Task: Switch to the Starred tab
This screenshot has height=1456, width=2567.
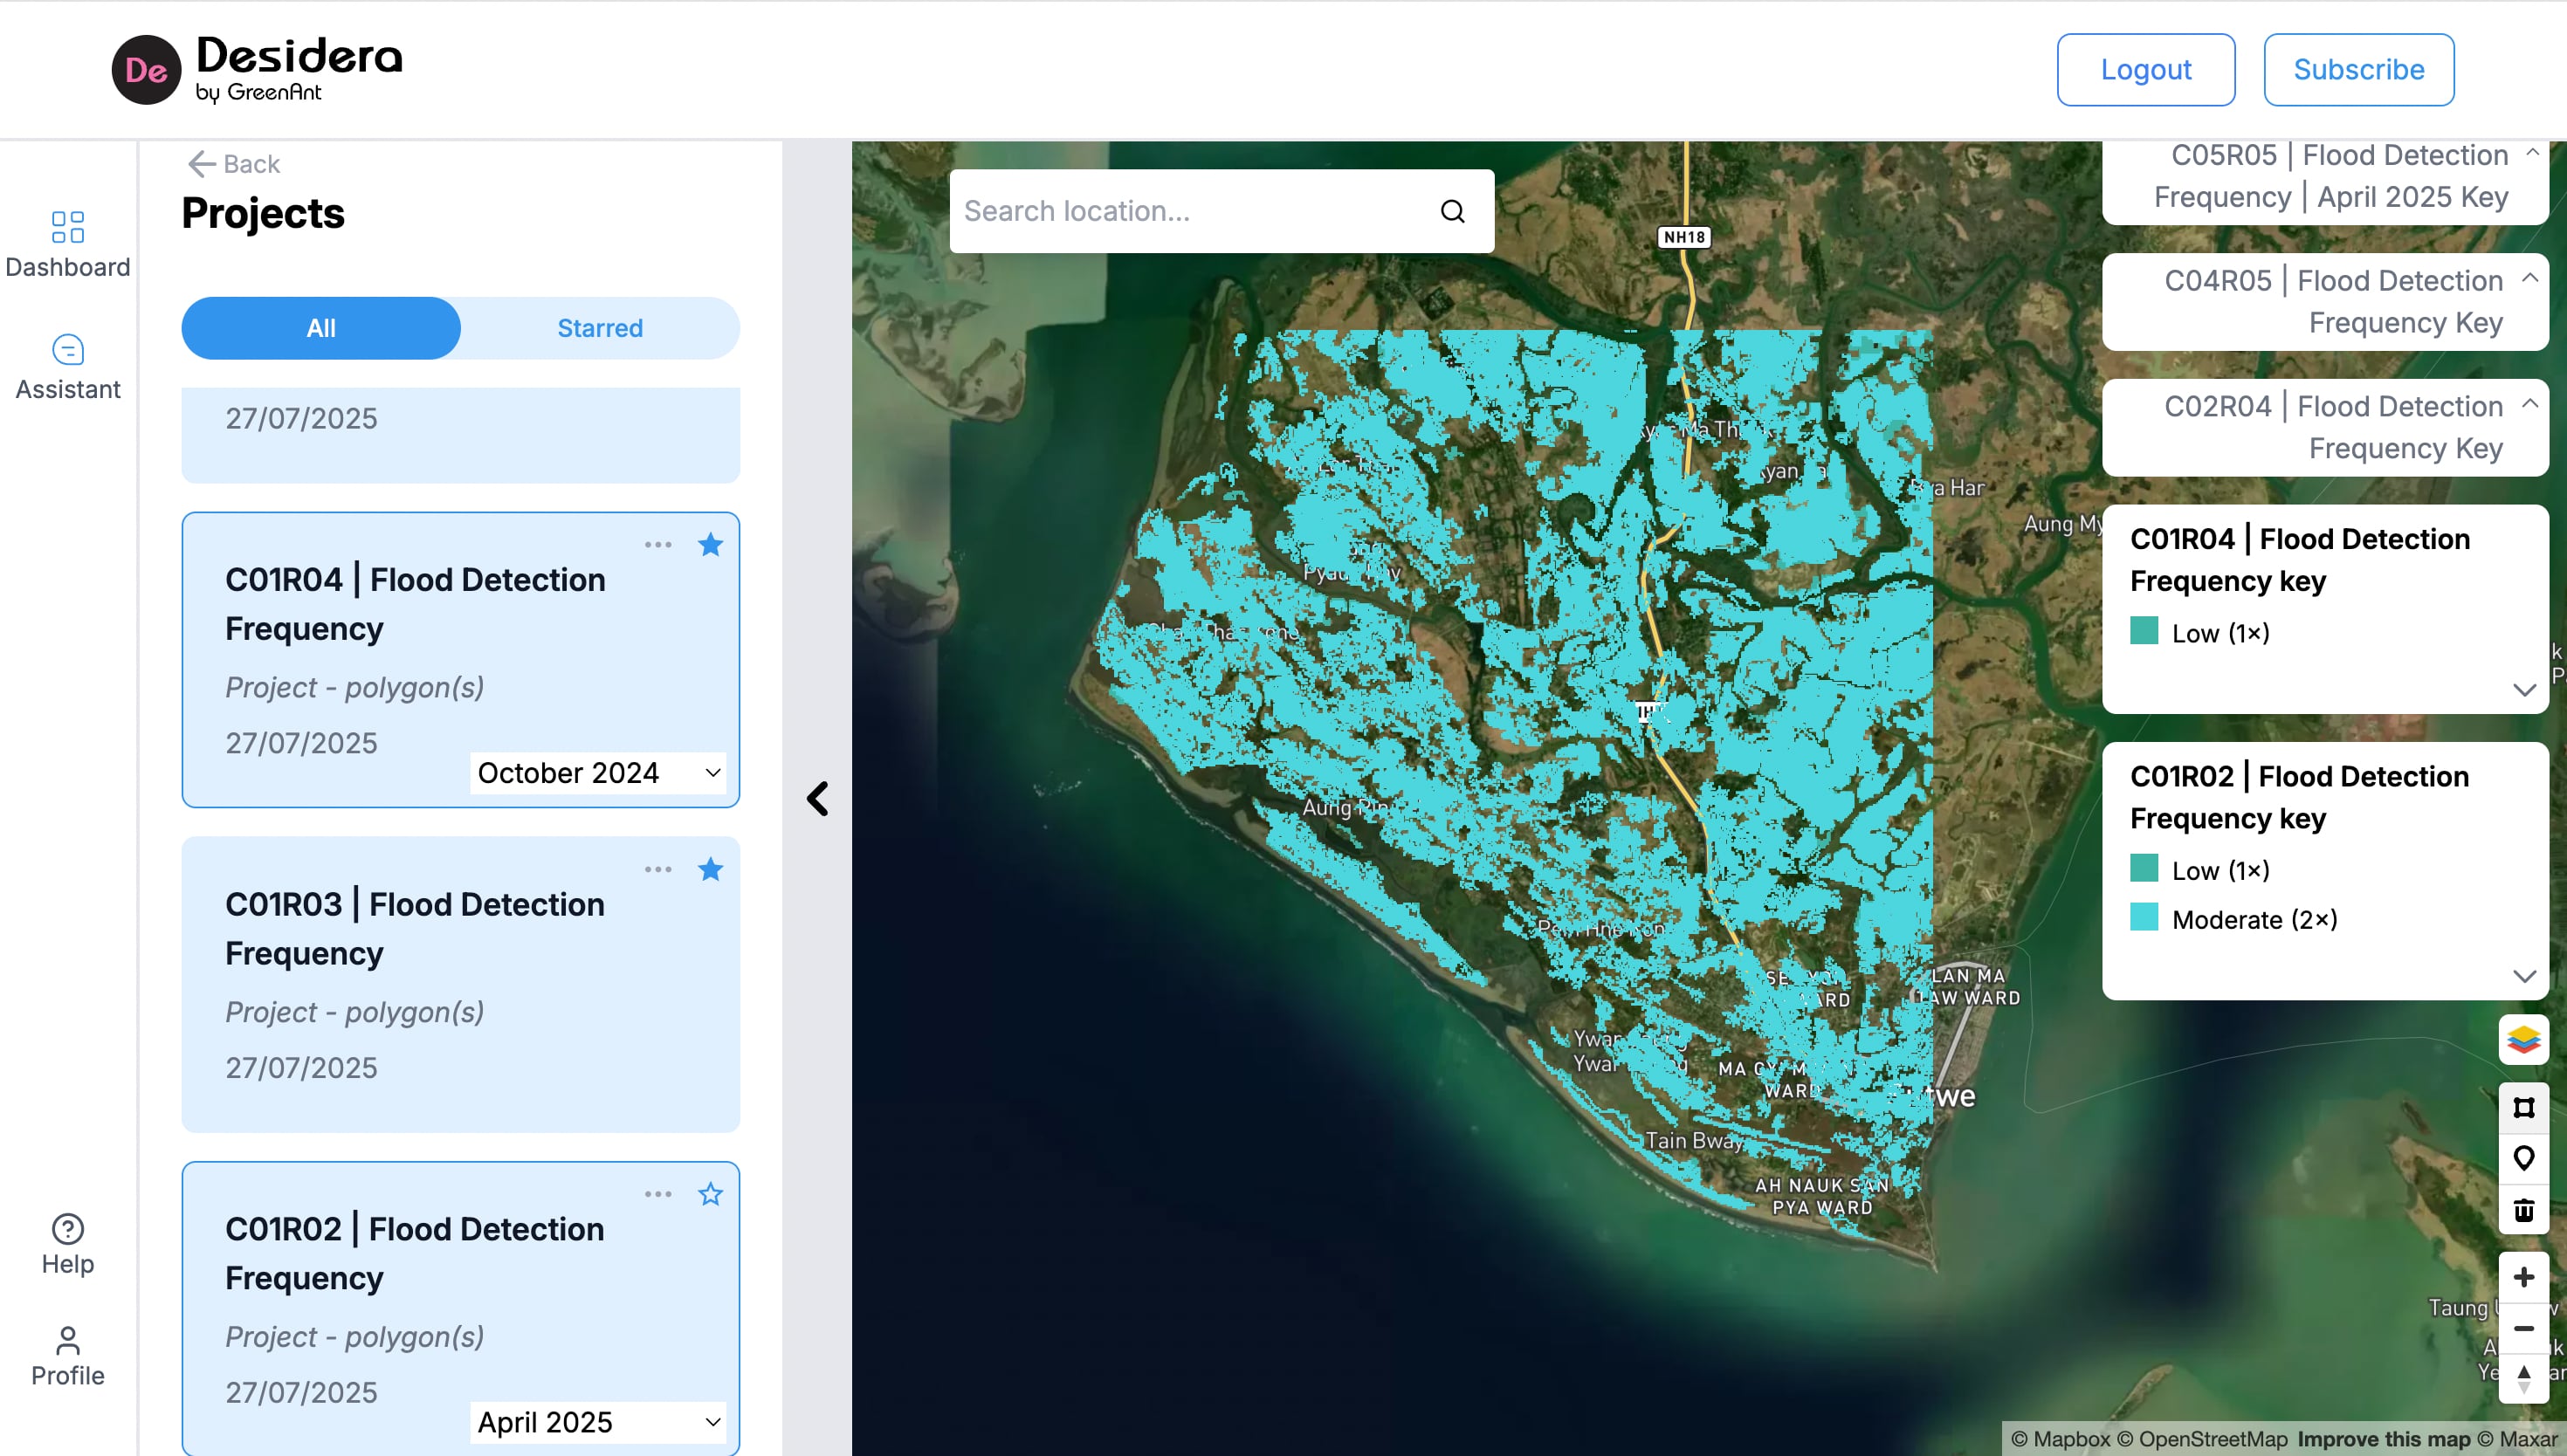Action: 599,327
